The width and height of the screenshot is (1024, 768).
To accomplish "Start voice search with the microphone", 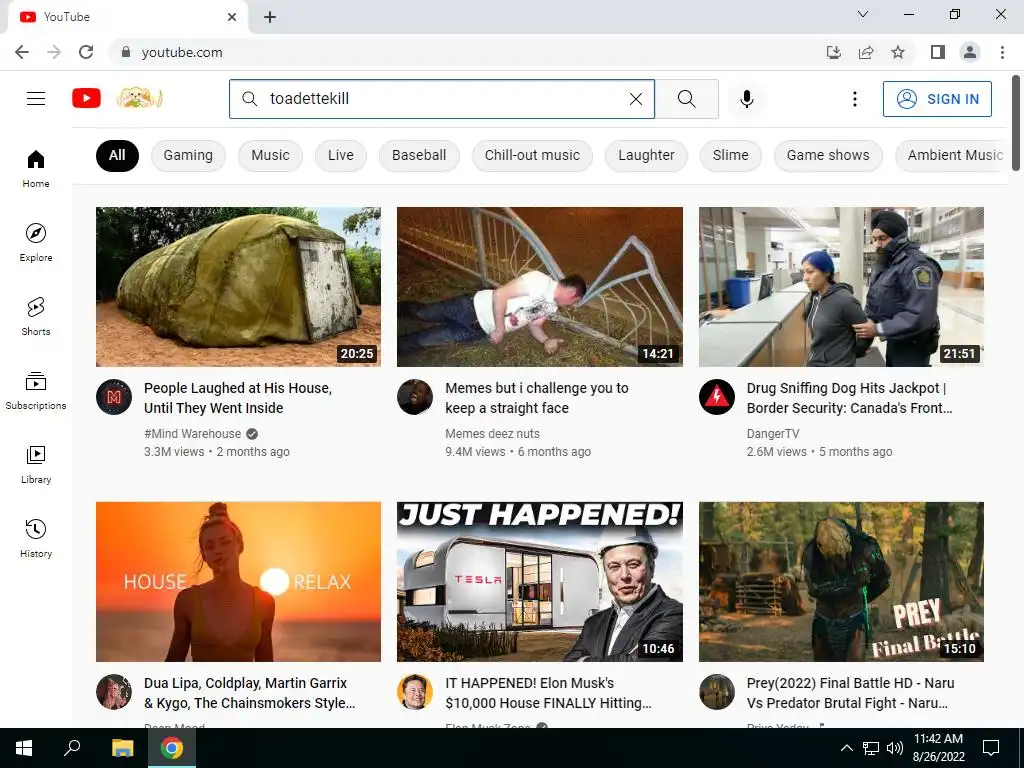I will 746,99.
